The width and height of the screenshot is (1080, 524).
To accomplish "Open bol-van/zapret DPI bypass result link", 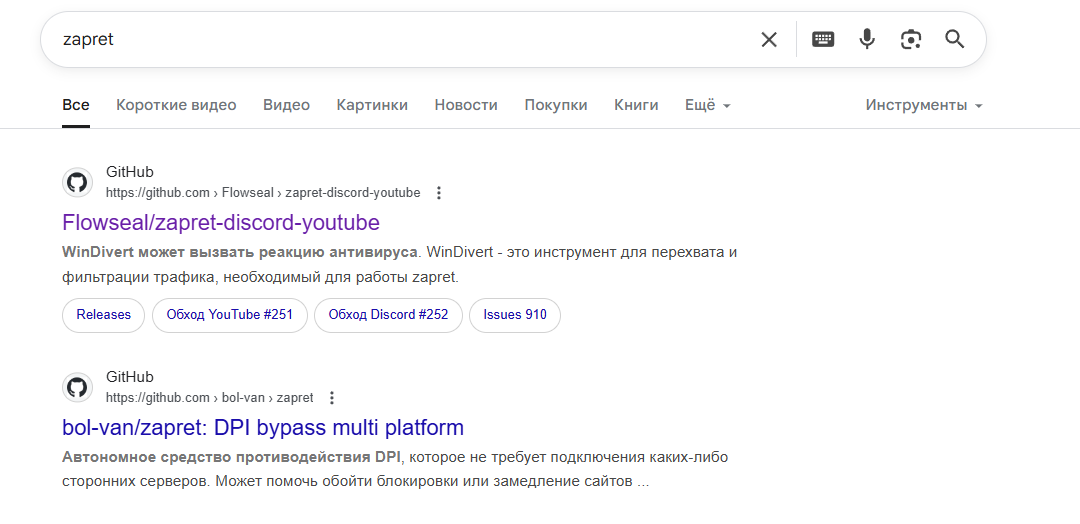I will [x=262, y=428].
